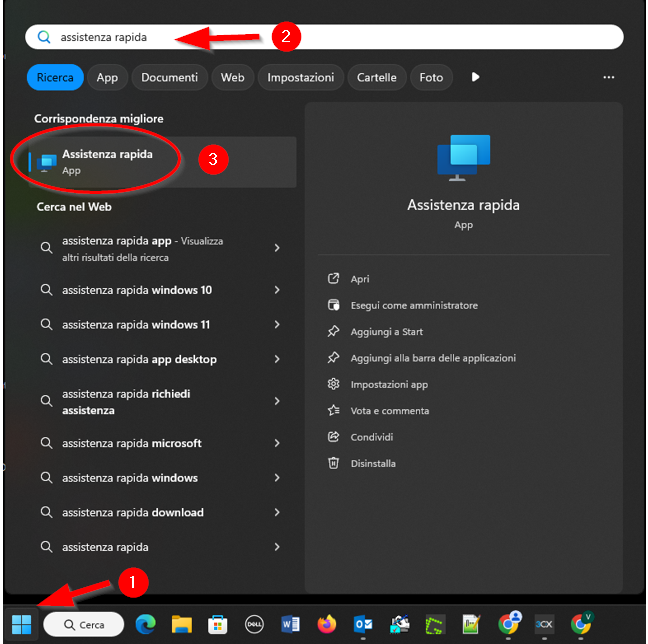Open the Dell app in the taskbar
The image size is (648, 644).
coord(254,624)
